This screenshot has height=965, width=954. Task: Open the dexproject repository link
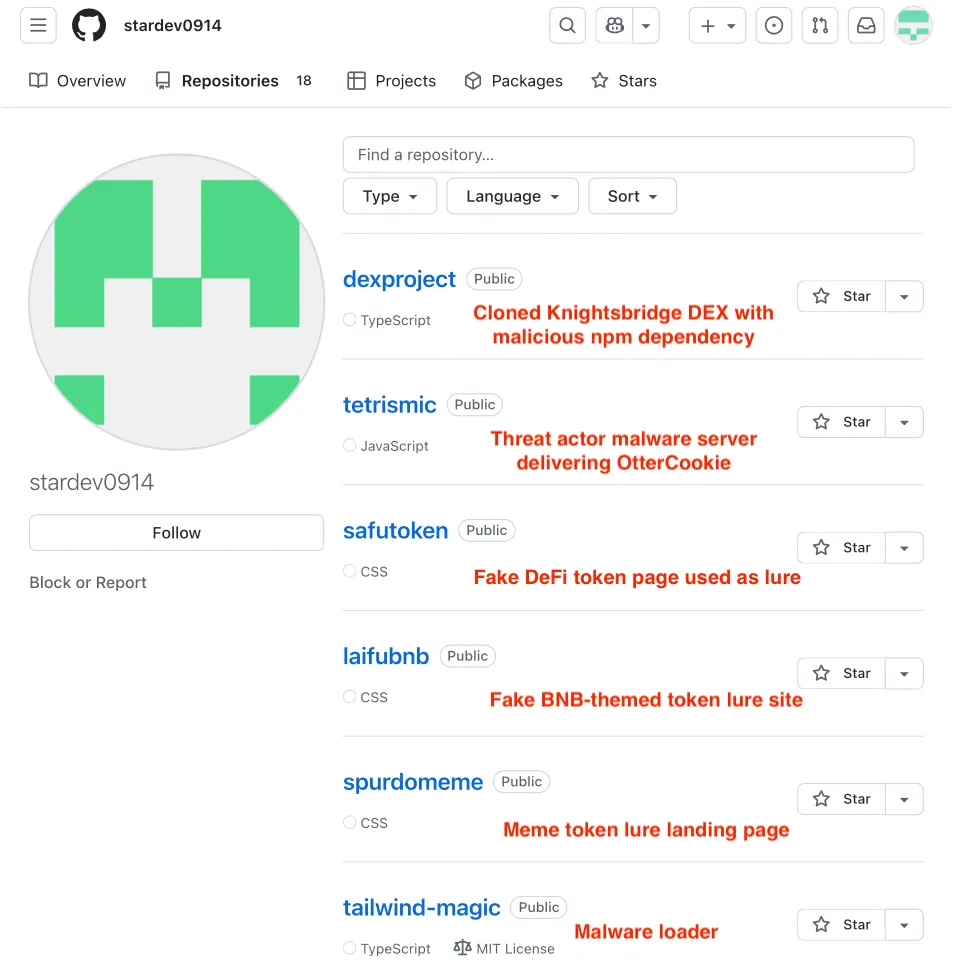click(399, 279)
